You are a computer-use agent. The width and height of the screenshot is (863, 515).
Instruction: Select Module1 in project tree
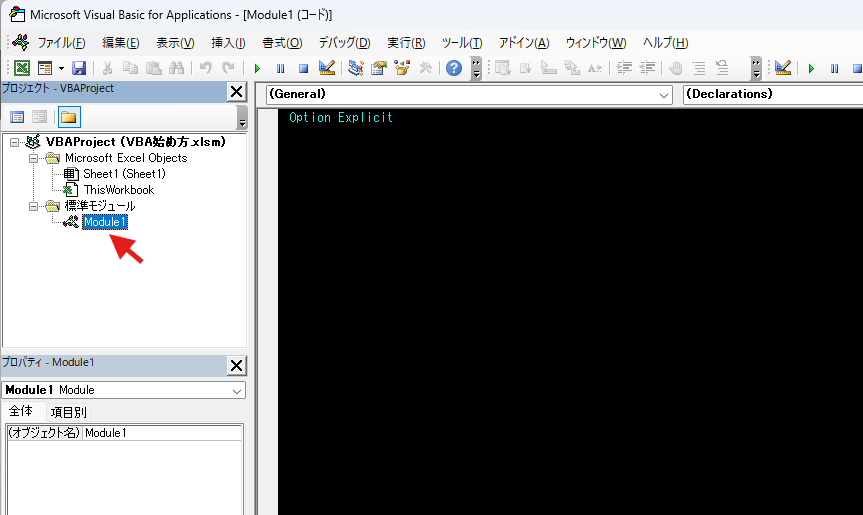click(105, 222)
